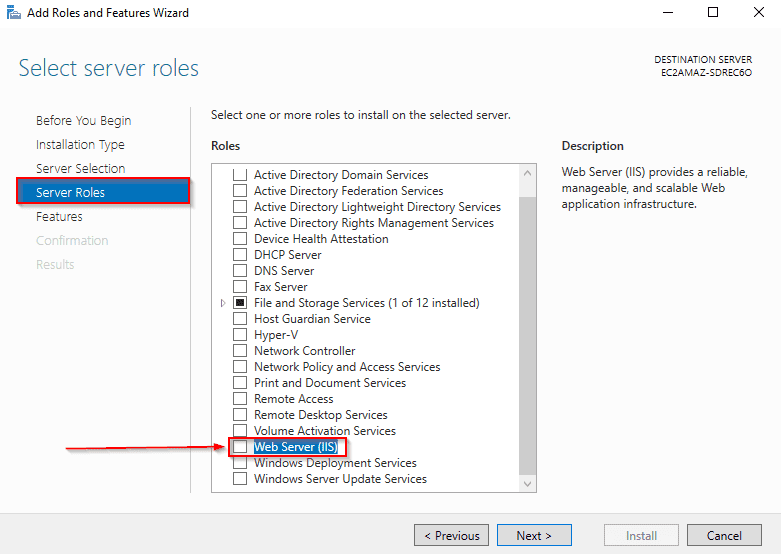The image size is (781, 554).
Task: Click roles list scroll-down arrow
Action: [527, 483]
